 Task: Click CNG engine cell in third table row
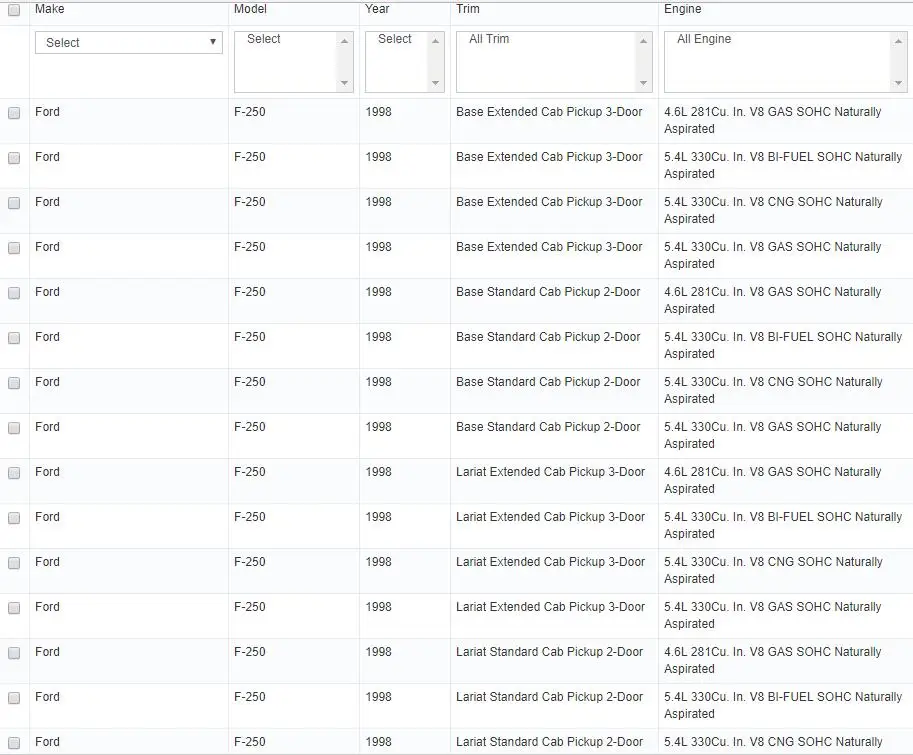tap(773, 210)
